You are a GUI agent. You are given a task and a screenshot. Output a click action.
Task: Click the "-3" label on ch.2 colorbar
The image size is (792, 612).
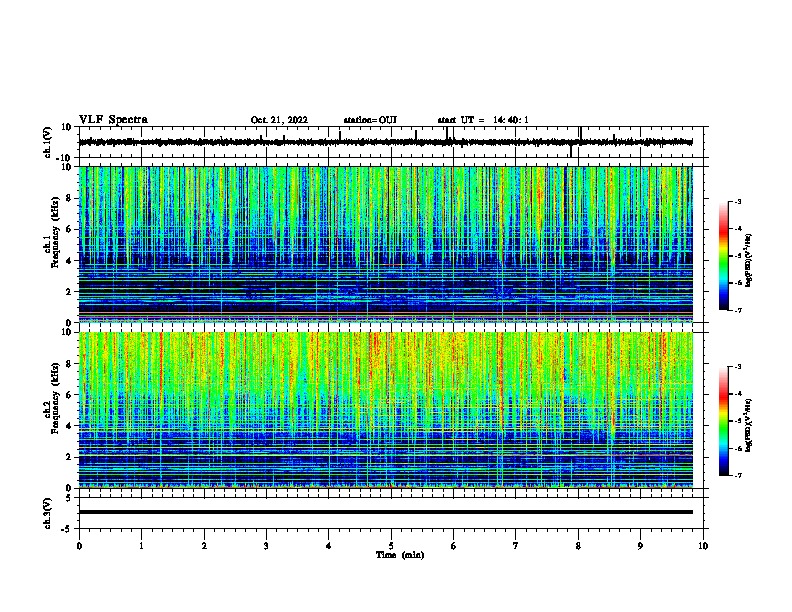737,367
